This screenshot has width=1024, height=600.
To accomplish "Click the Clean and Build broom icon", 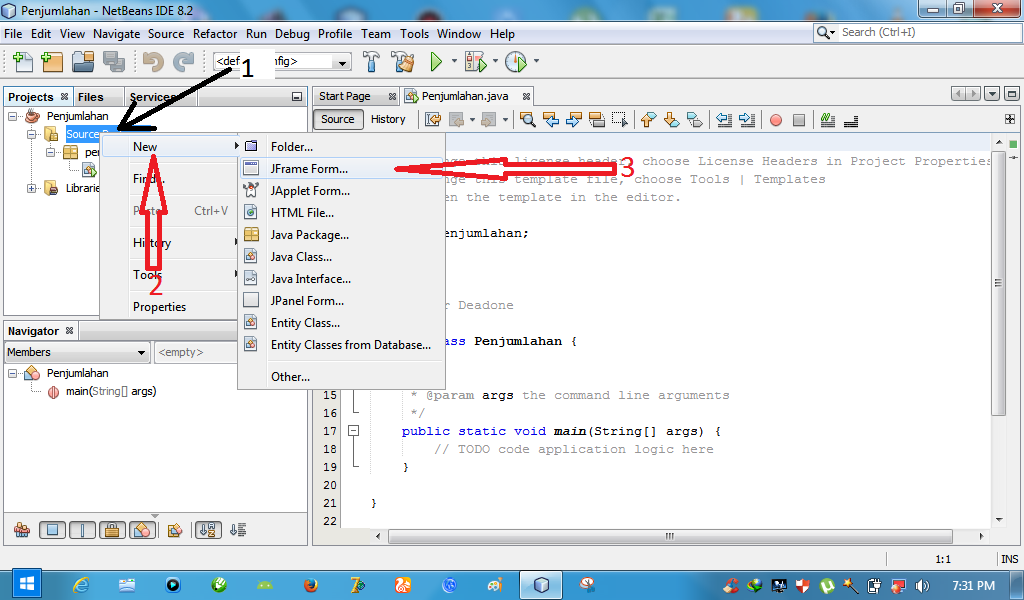I will click(403, 62).
